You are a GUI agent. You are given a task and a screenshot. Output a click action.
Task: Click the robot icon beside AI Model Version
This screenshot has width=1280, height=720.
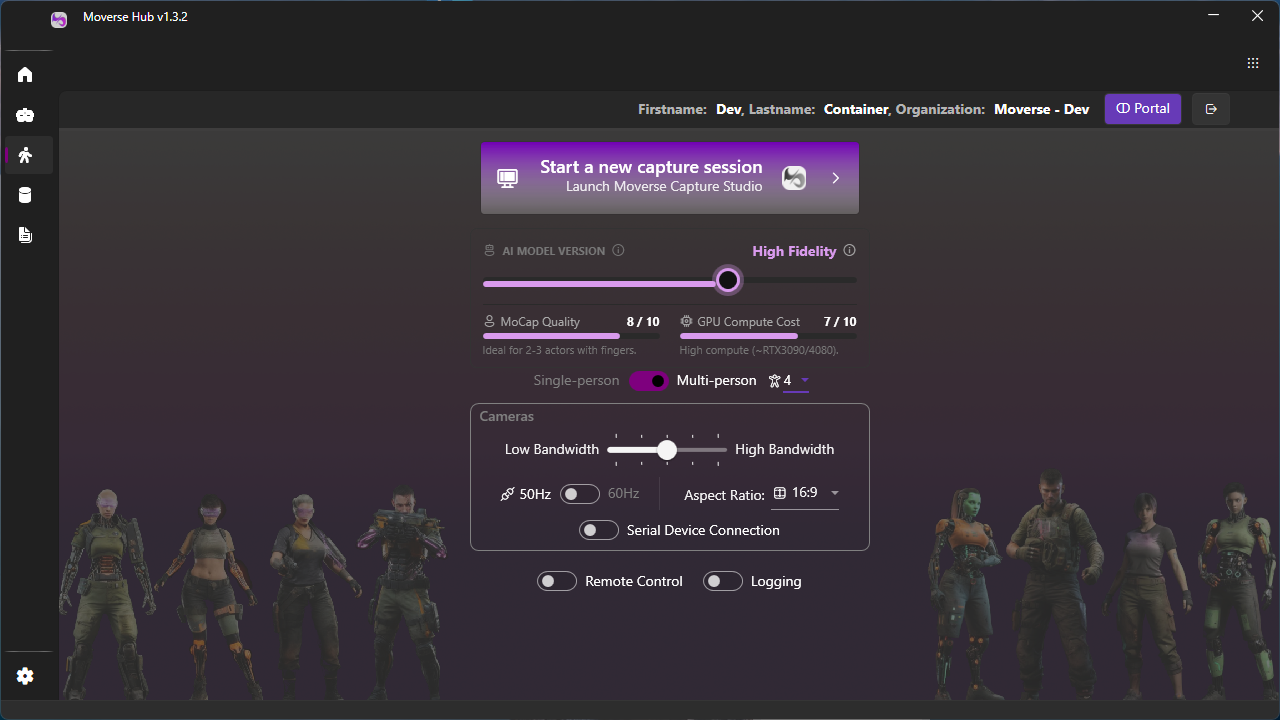[x=489, y=251]
